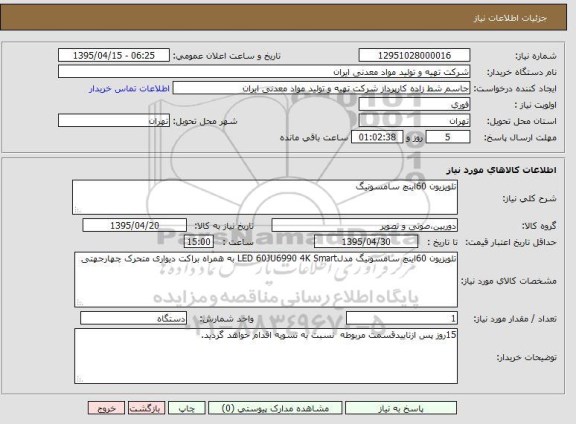Click the توضیحات خریدار text area
Screen dimensions: 576x424
coord(266,356)
